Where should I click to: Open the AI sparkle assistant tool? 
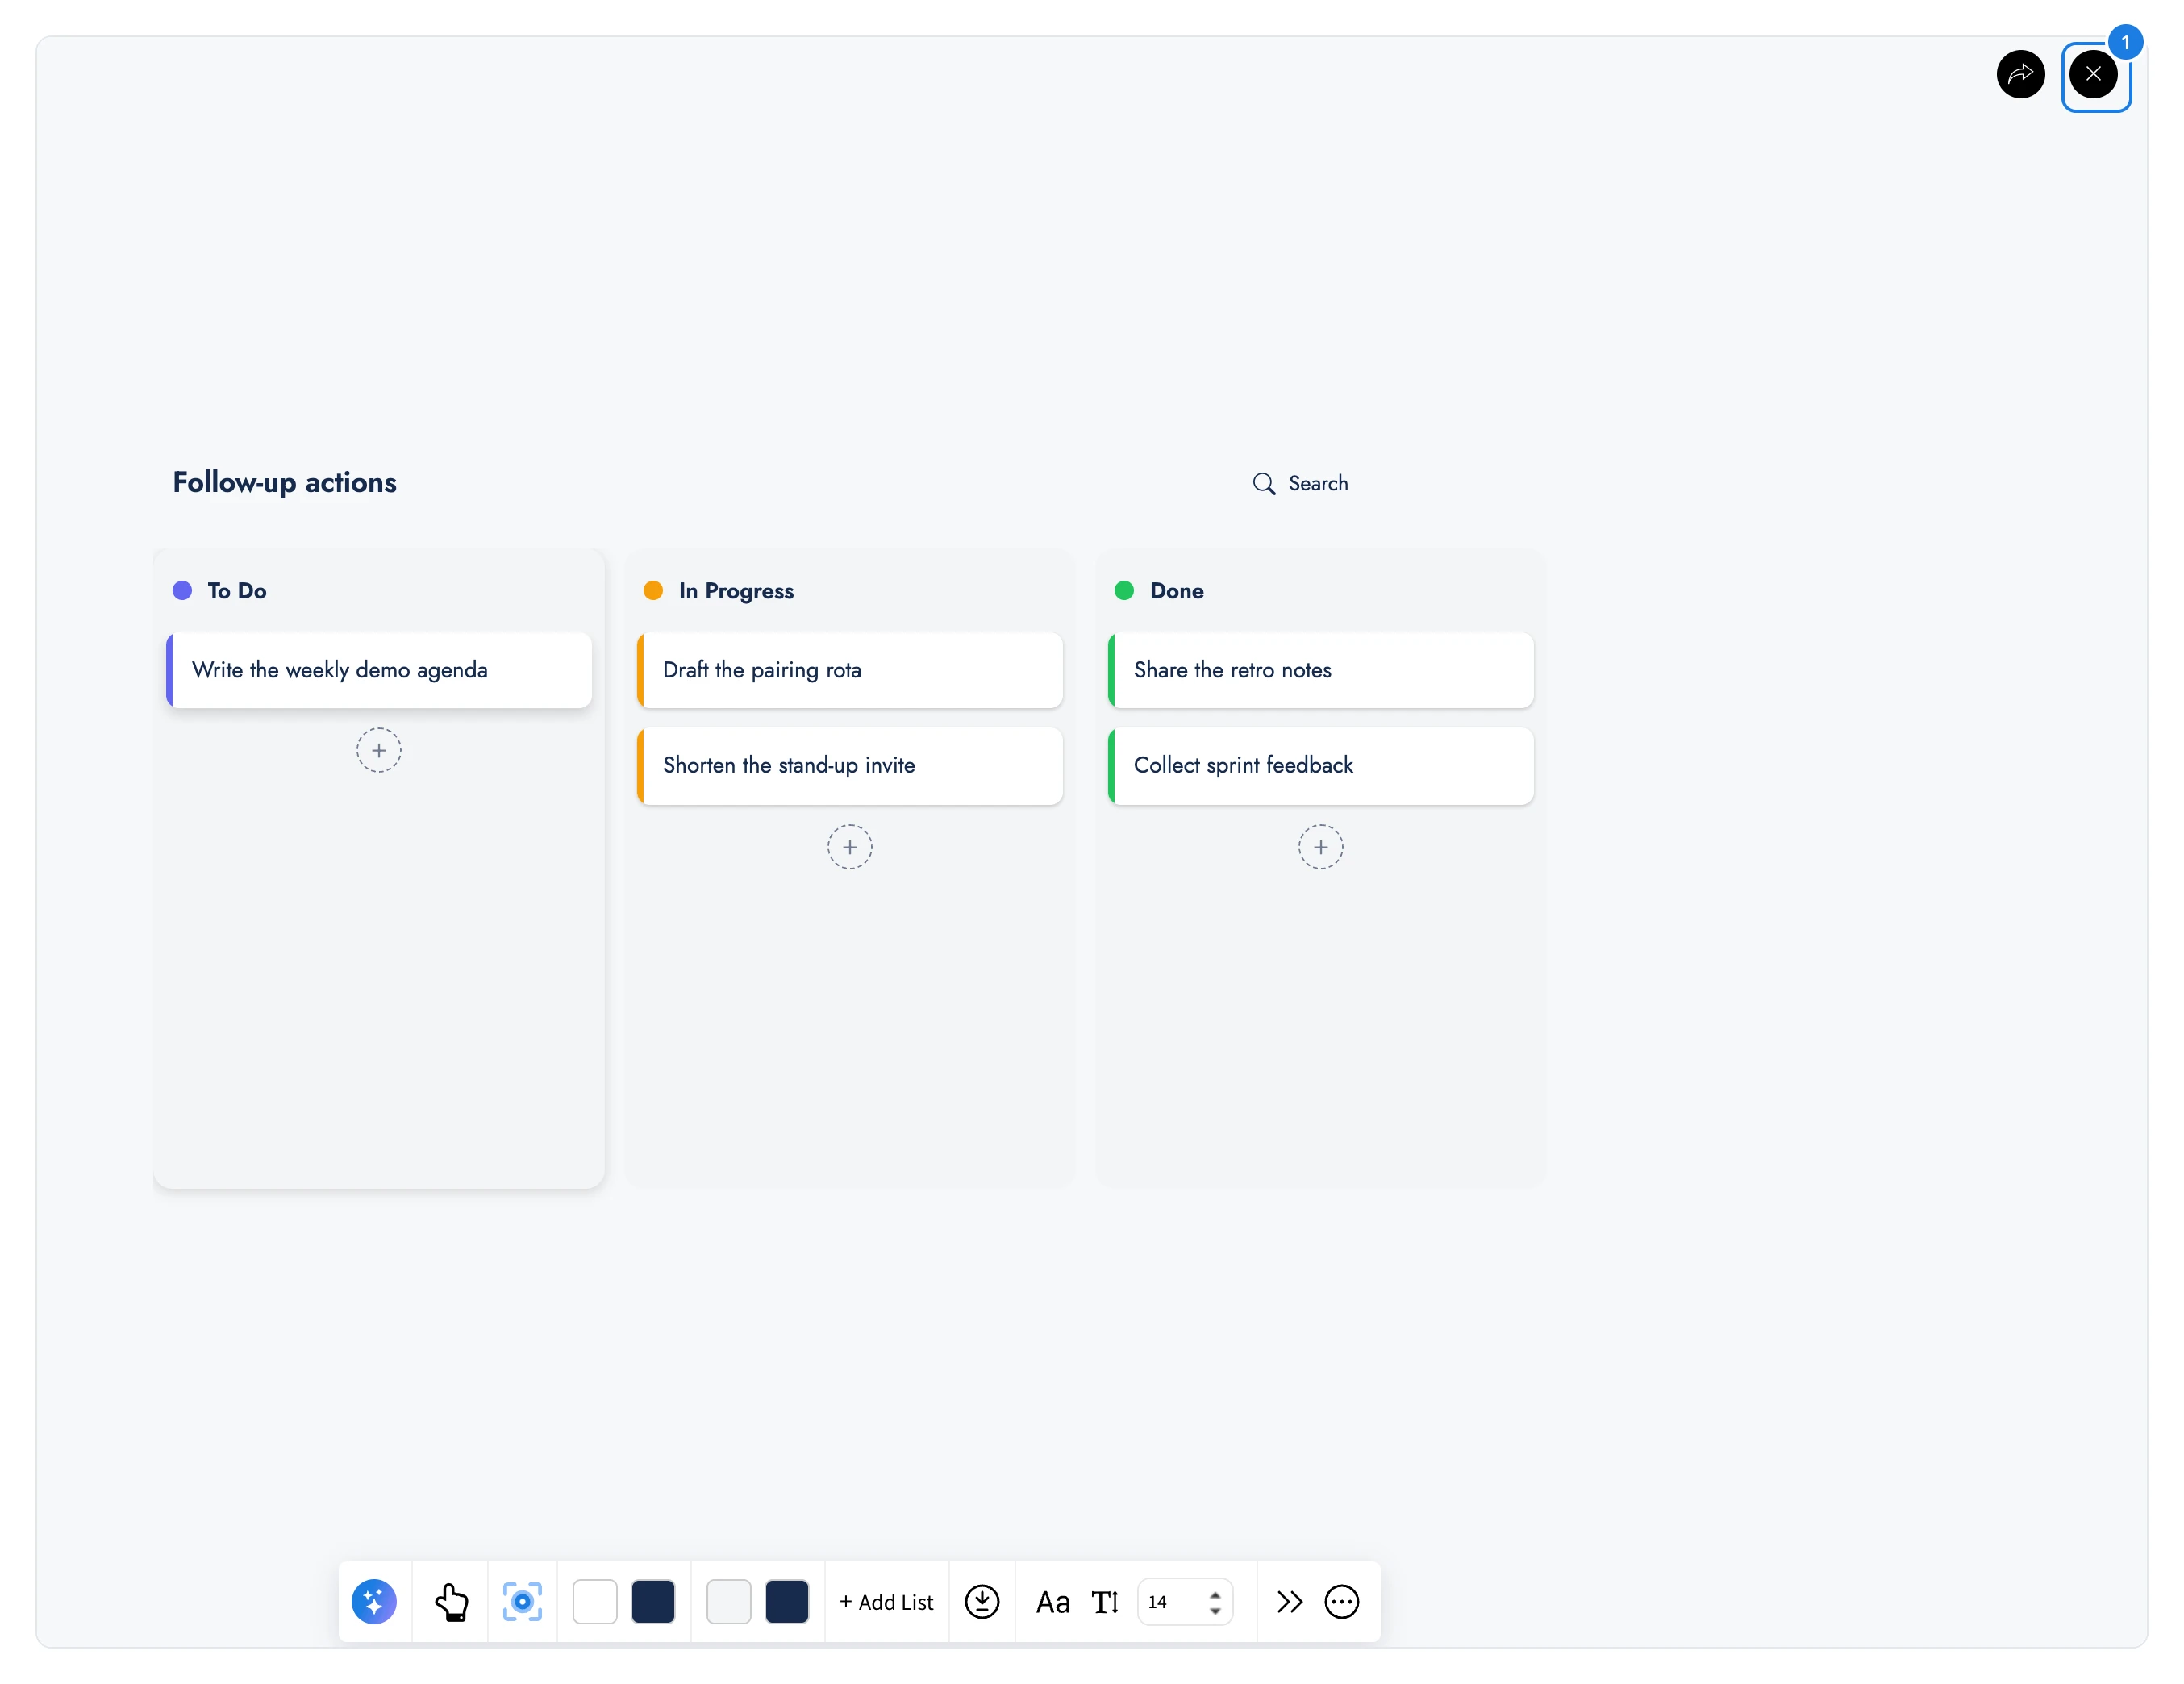[x=374, y=1602]
